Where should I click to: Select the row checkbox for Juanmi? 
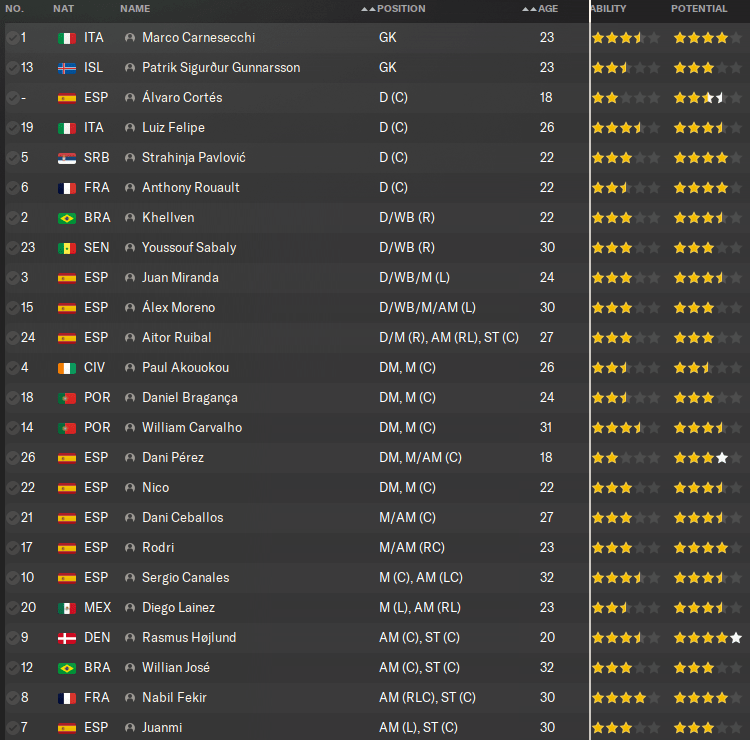tap(12, 728)
